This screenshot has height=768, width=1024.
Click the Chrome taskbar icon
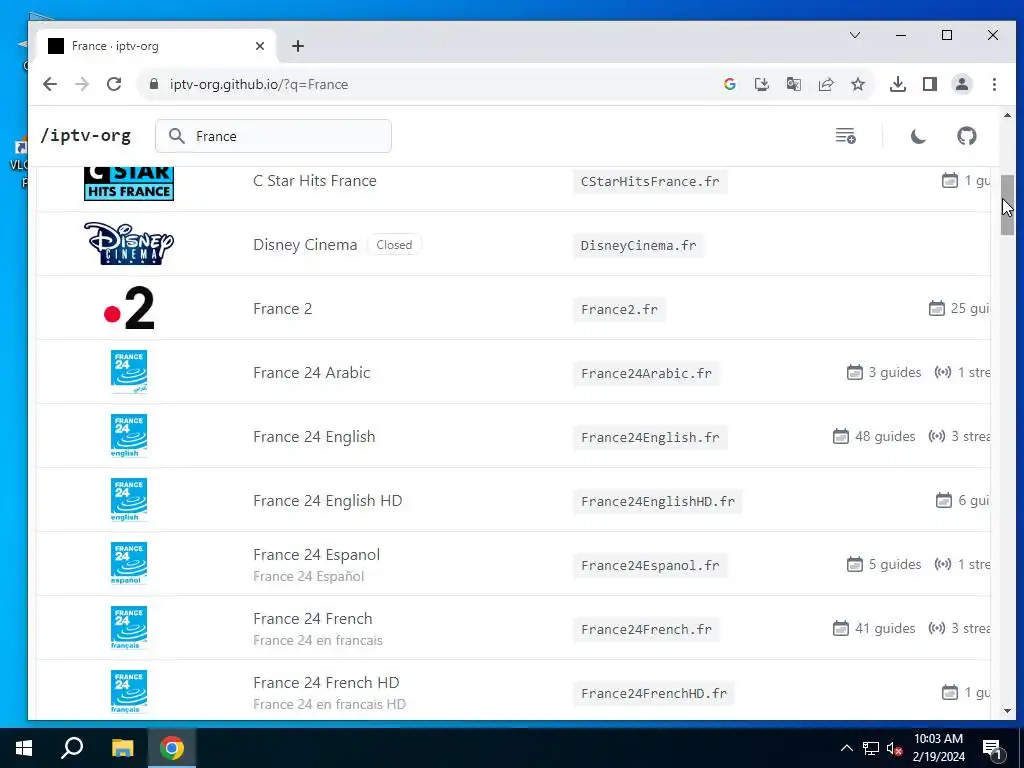click(172, 748)
